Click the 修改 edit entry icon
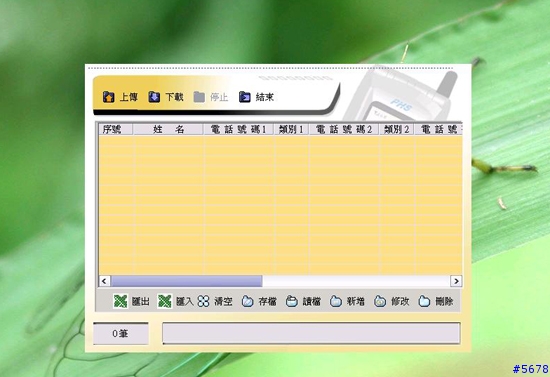 [x=380, y=301]
